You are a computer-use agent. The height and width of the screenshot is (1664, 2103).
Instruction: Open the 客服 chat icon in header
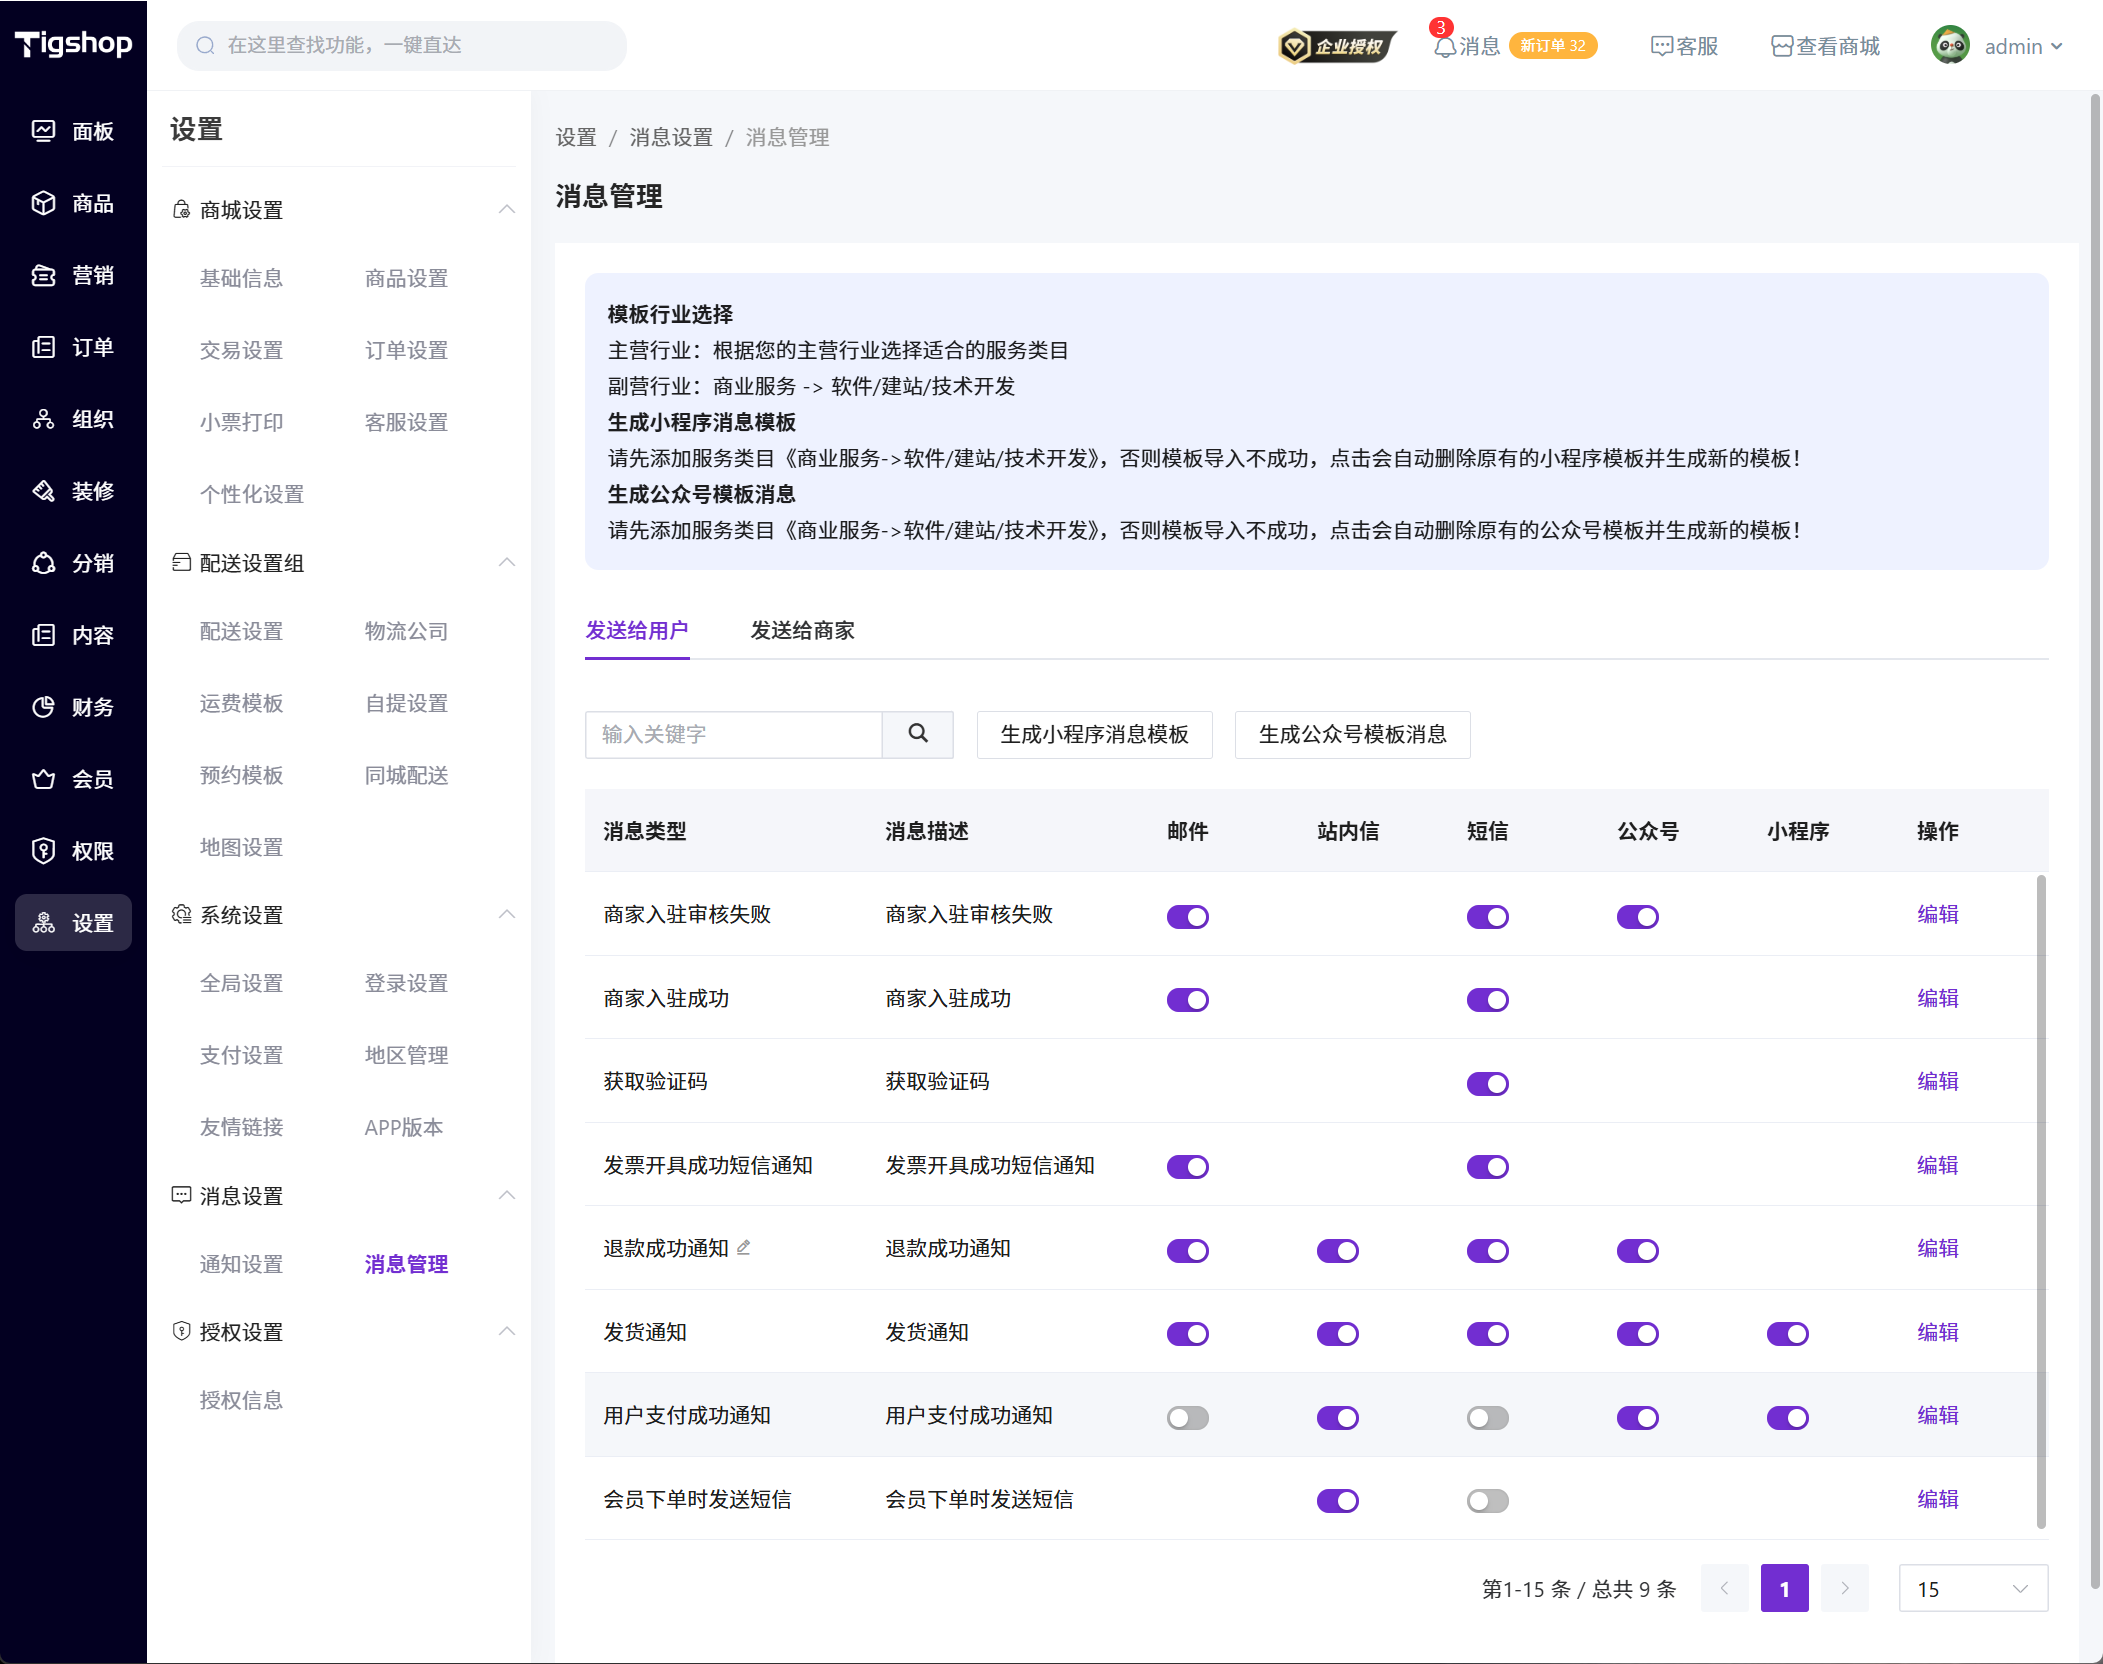1661,47
